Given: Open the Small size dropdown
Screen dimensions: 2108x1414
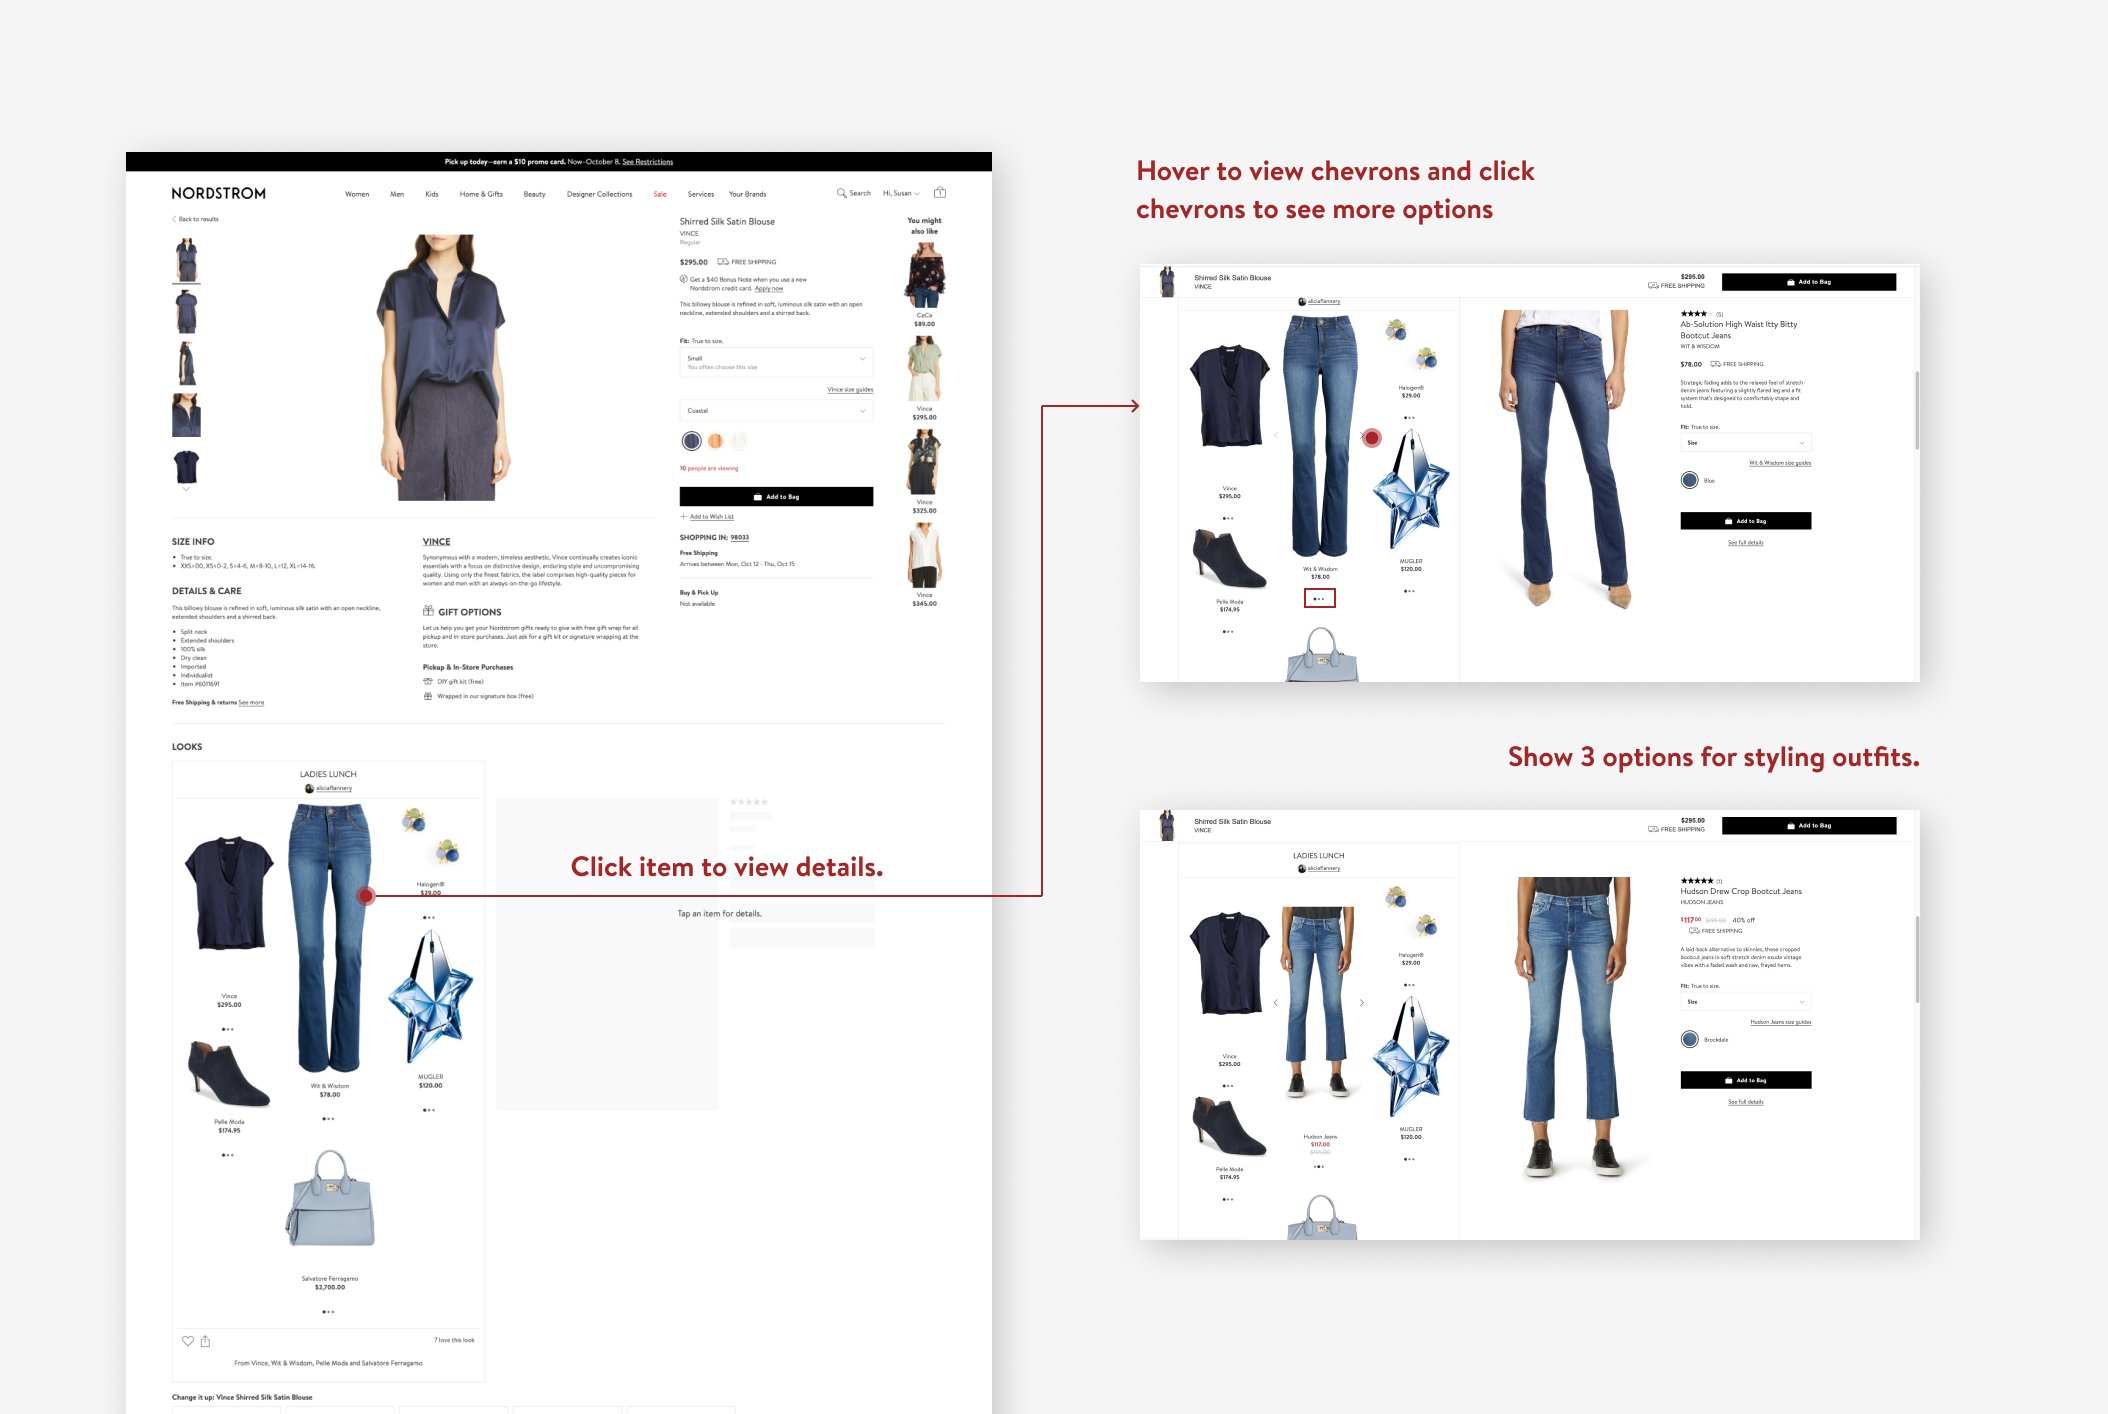Looking at the screenshot, I should tap(776, 362).
